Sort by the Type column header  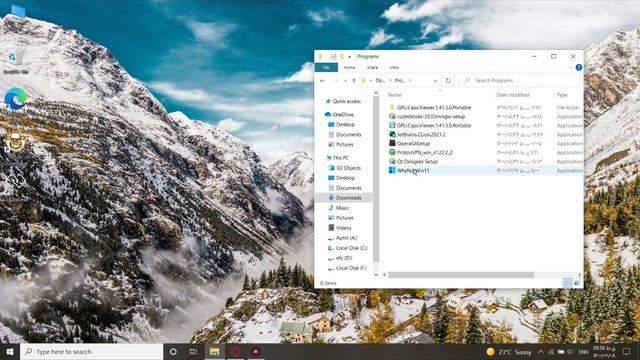point(562,95)
